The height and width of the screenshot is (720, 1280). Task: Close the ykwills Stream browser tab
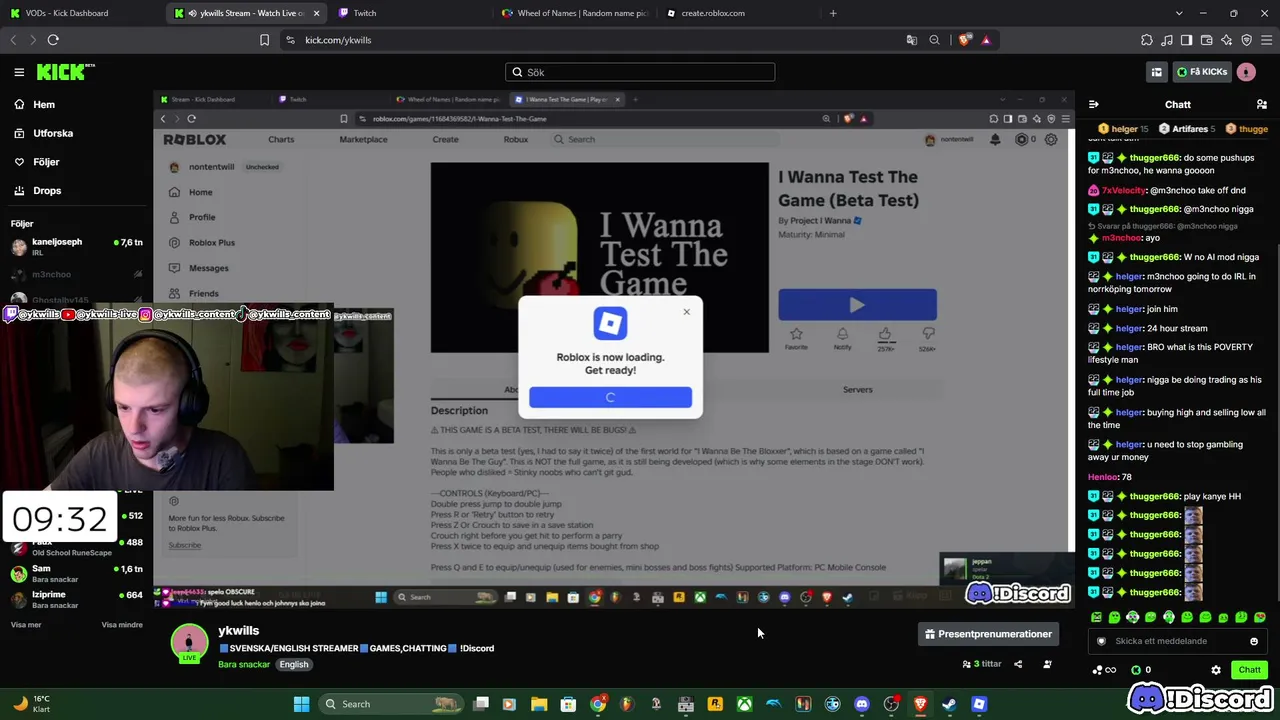click(x=316, y=13)
